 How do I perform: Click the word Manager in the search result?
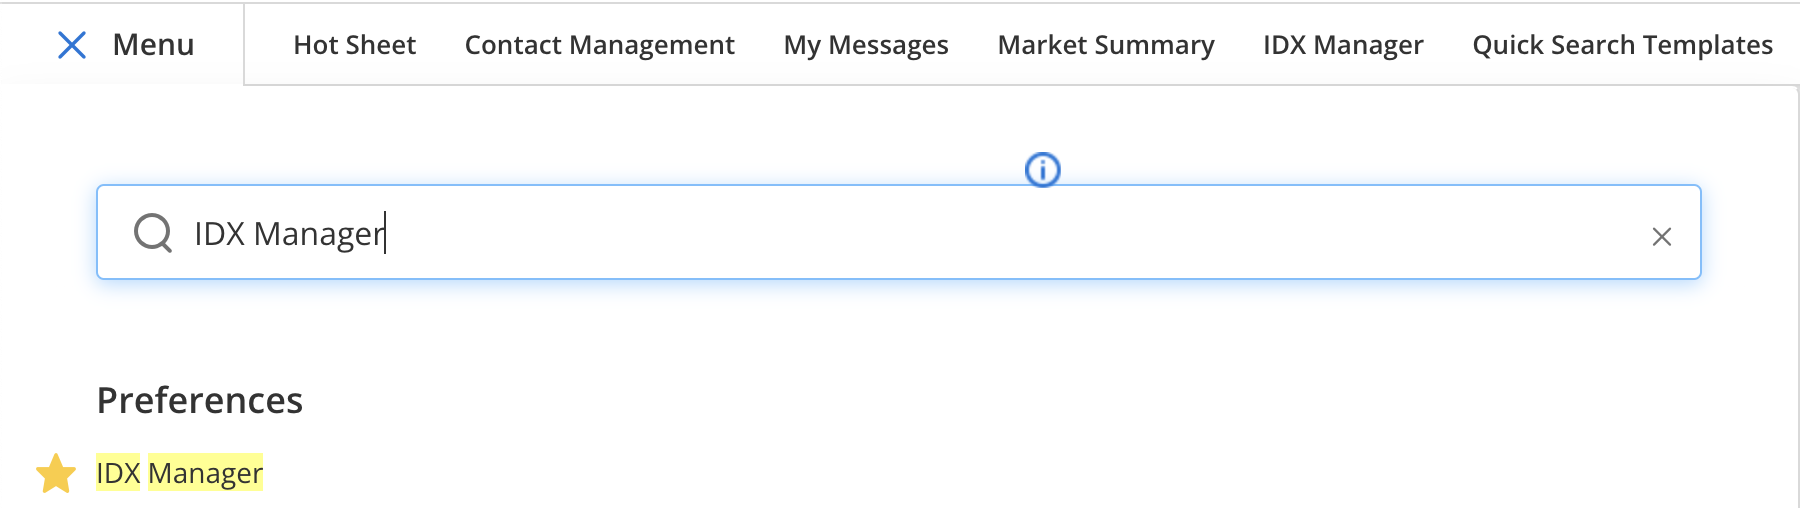206,473
